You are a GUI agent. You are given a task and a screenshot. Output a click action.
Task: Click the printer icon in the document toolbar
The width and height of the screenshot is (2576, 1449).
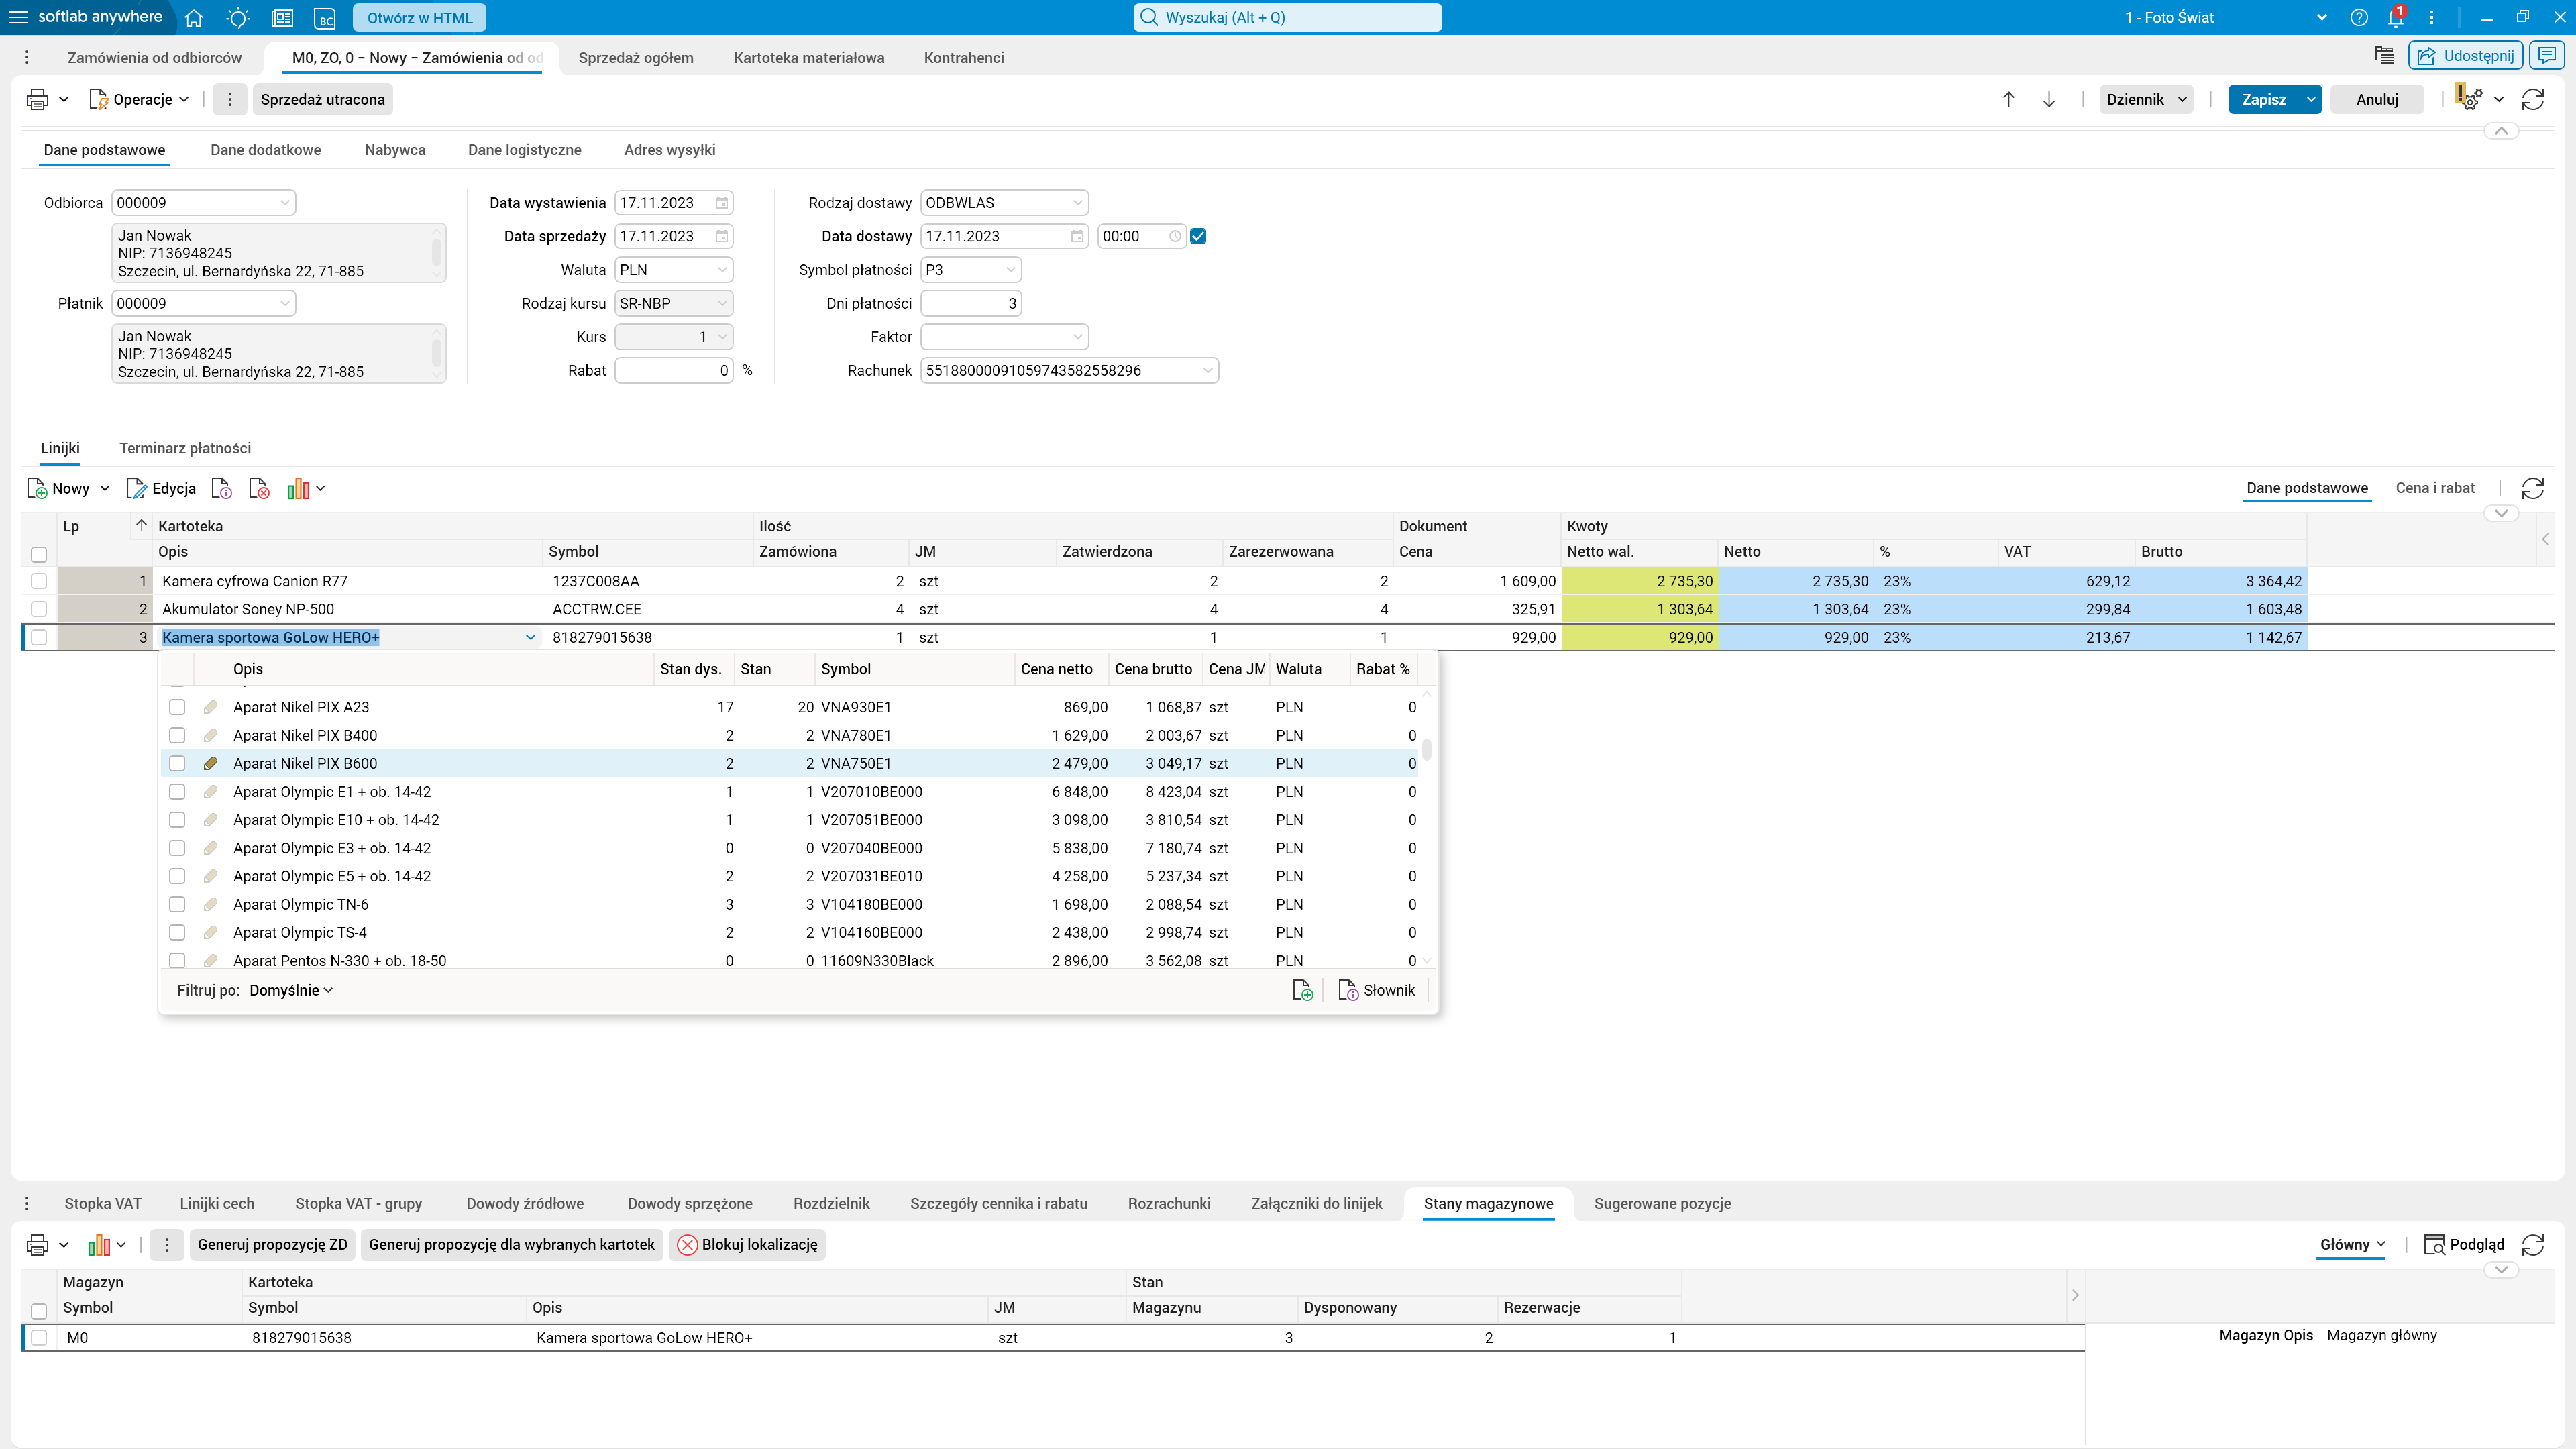pyautogui.click(x=38, y=99)
